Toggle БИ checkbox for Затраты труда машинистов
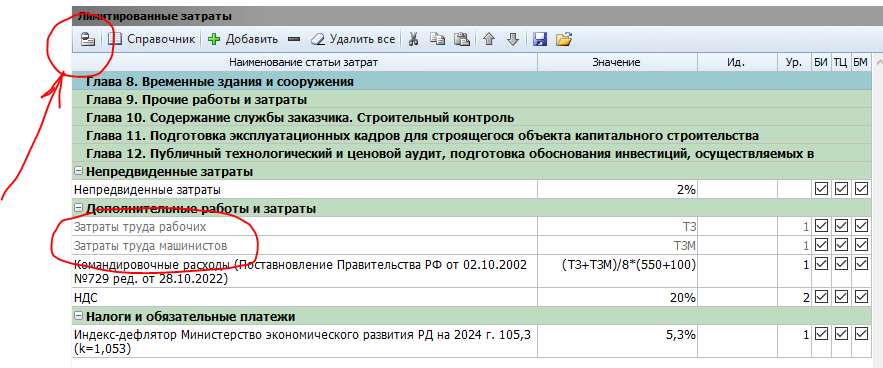Image resolution: width=883 pixels, height=368 pixels. [821, 245]
